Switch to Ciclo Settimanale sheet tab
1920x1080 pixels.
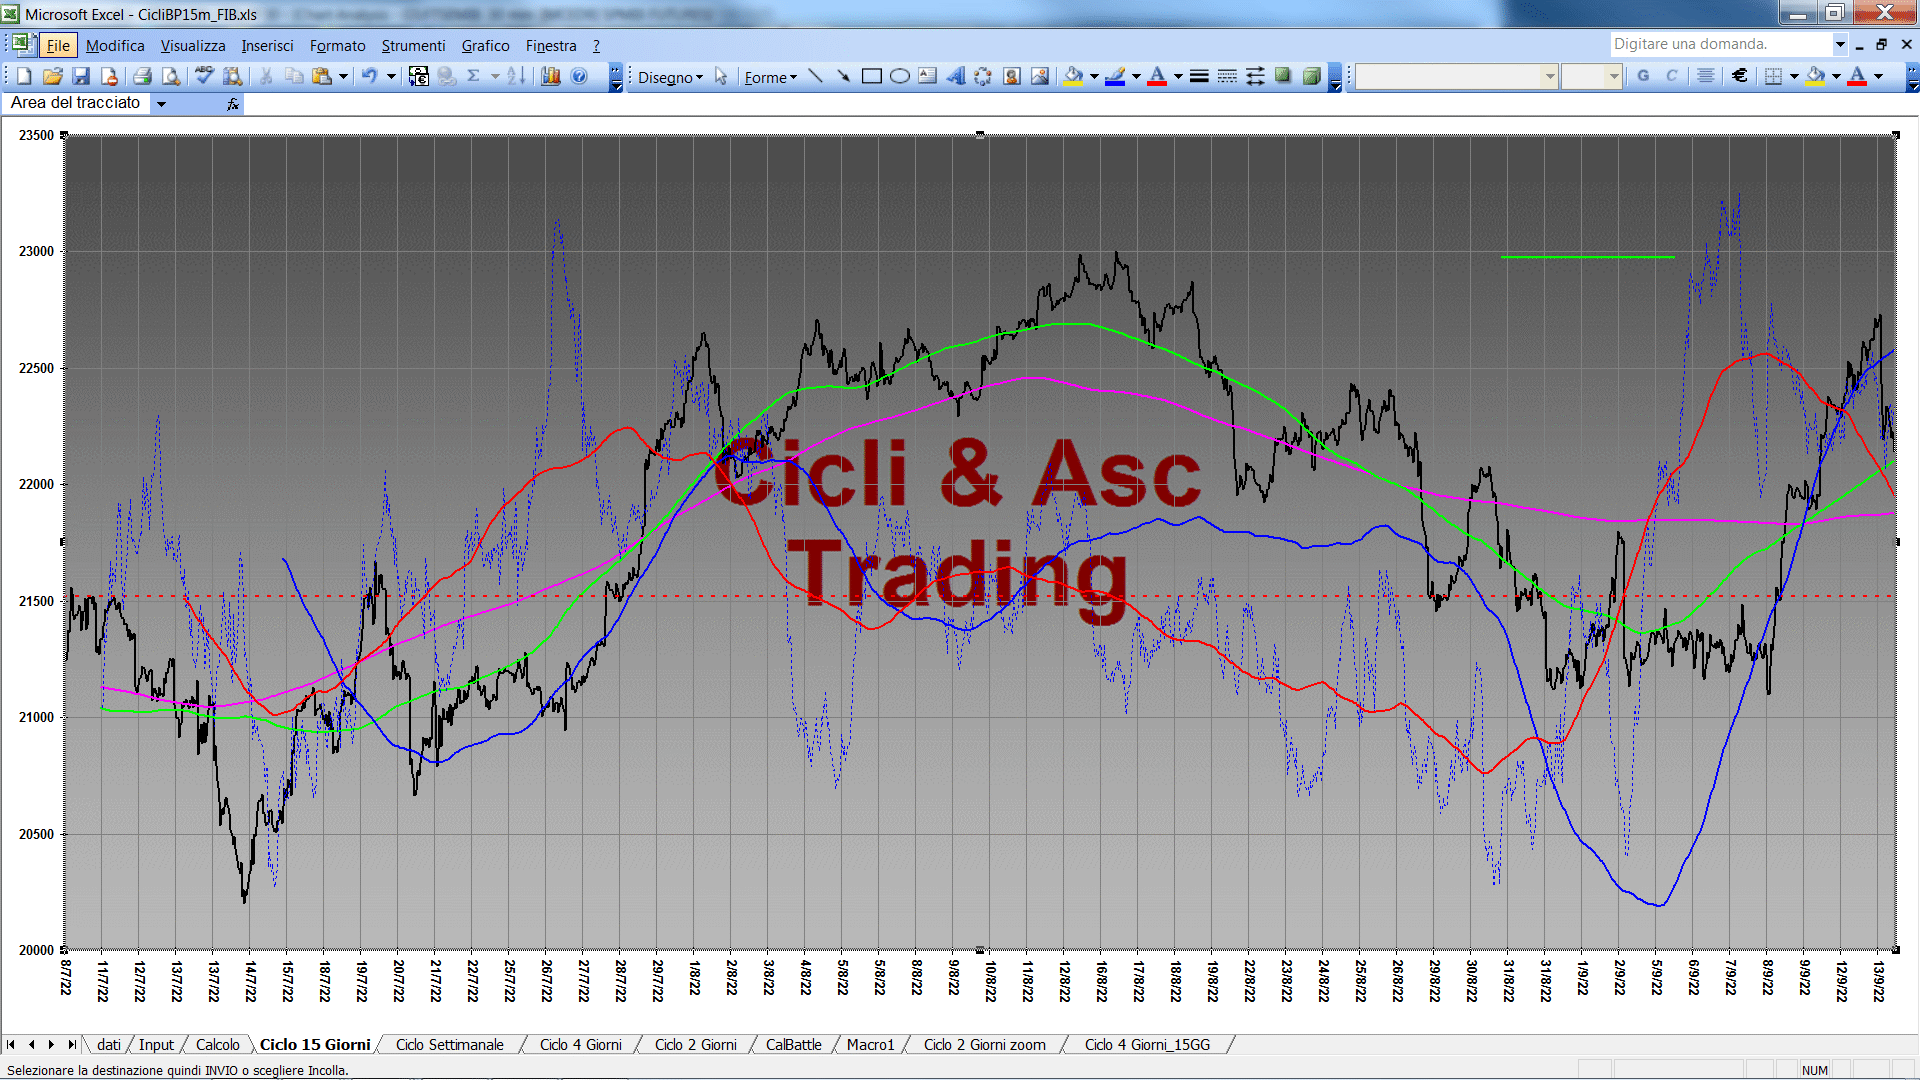click(450, 1044)
